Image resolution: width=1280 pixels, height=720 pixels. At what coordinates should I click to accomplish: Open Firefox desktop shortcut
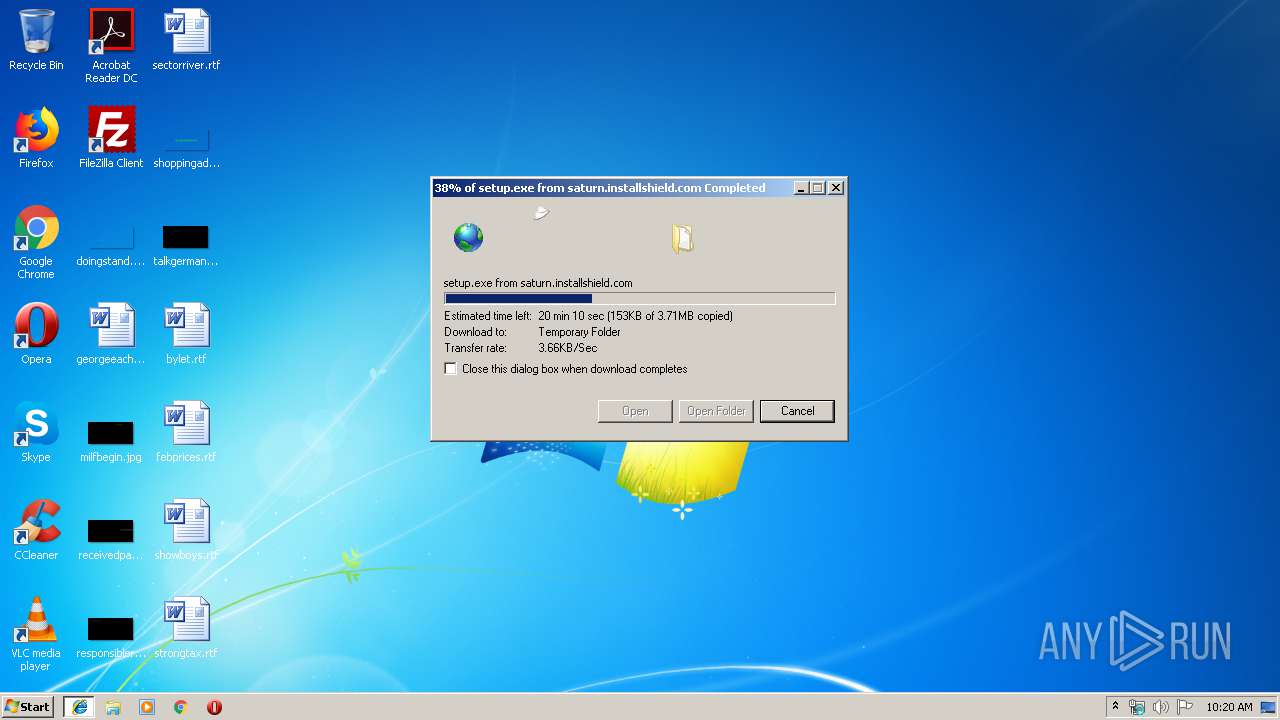point(36,138)
